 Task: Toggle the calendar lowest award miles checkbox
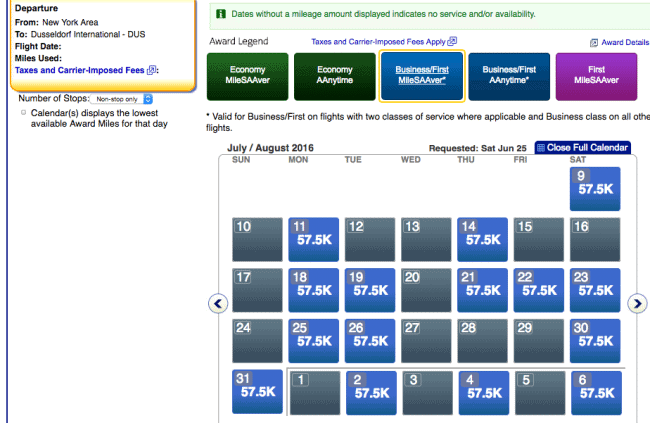(x=24, y=112)
